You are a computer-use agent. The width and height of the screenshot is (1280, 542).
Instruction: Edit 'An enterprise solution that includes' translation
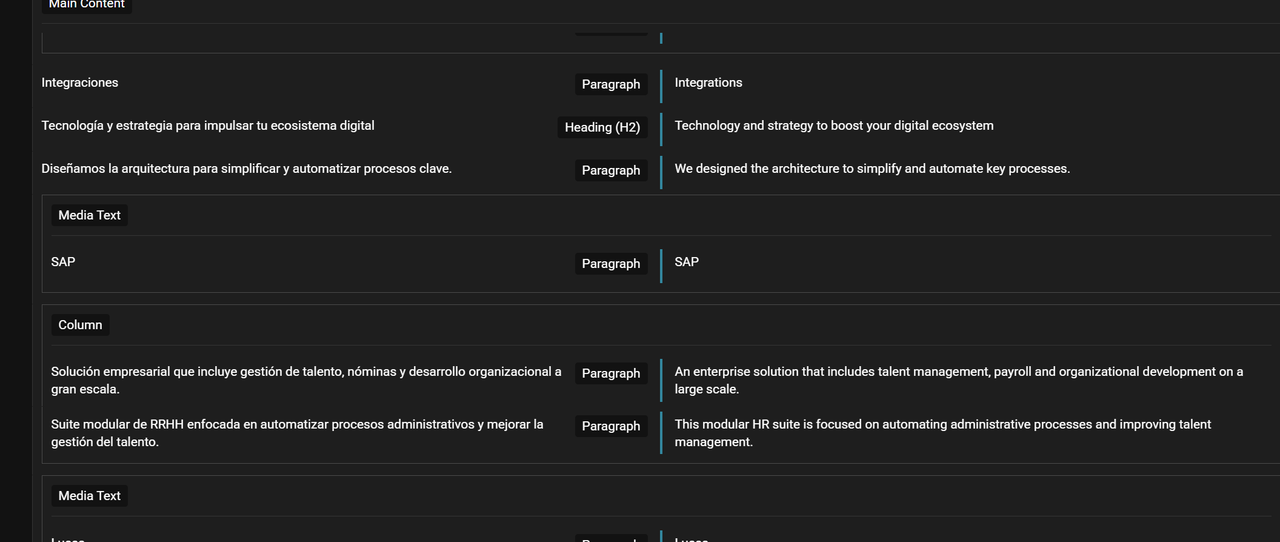[959, 380]
